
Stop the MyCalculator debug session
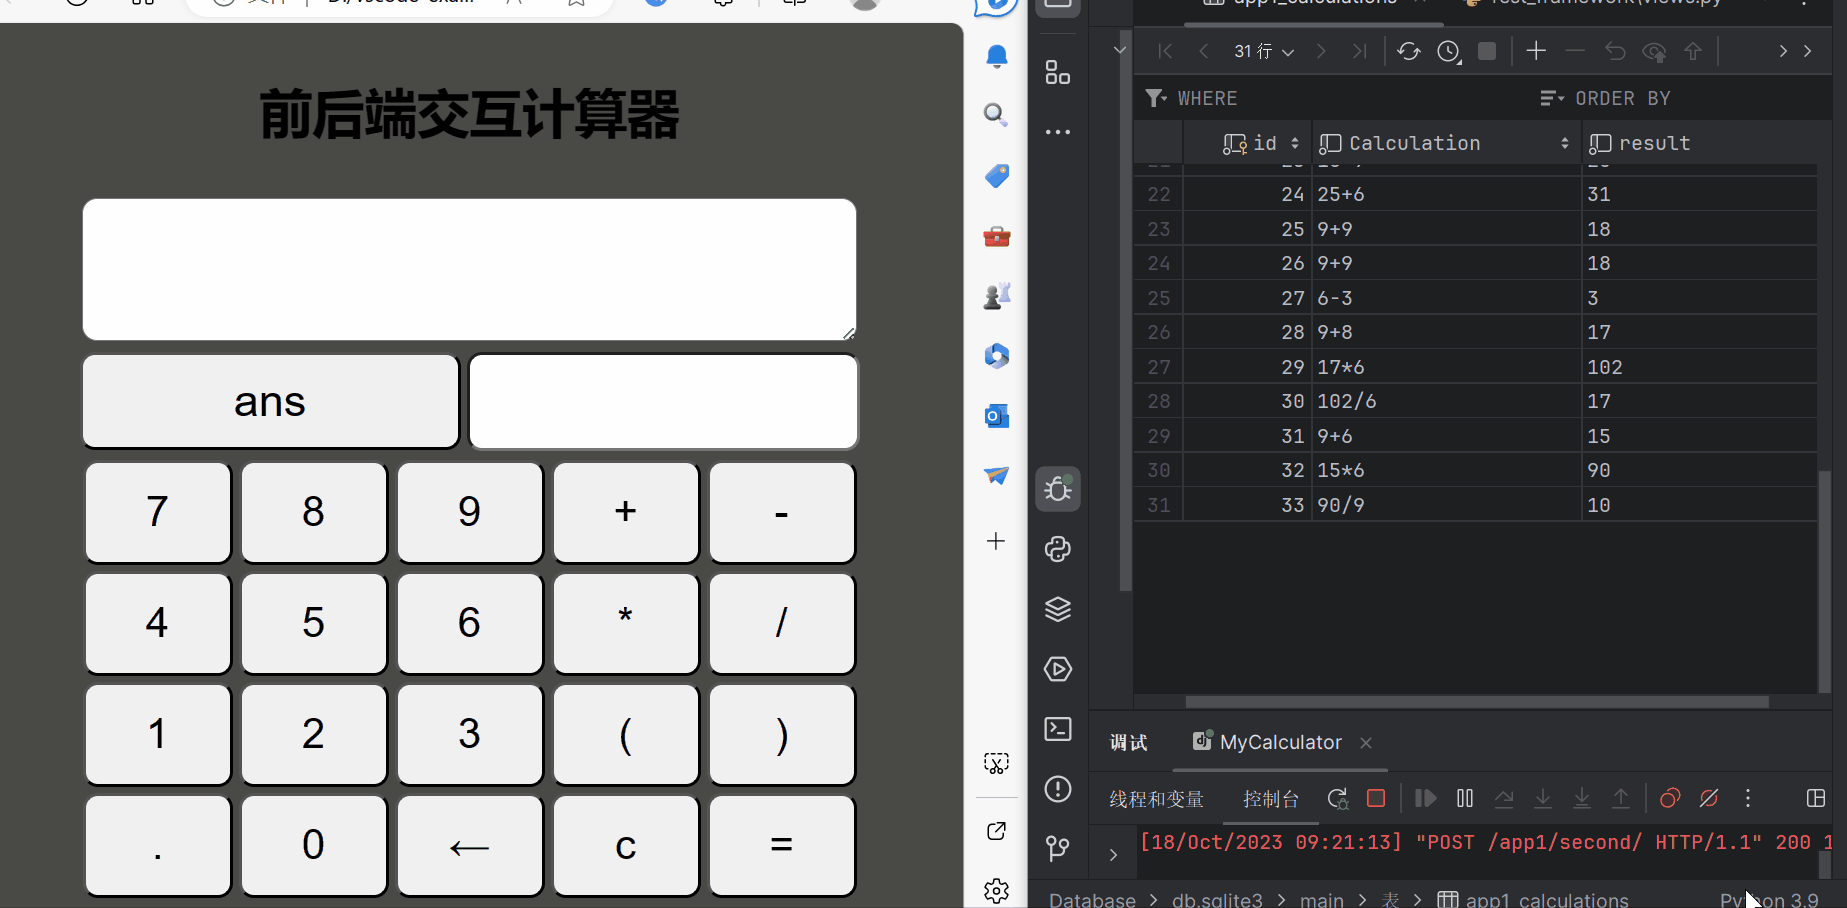[1375, 798]
